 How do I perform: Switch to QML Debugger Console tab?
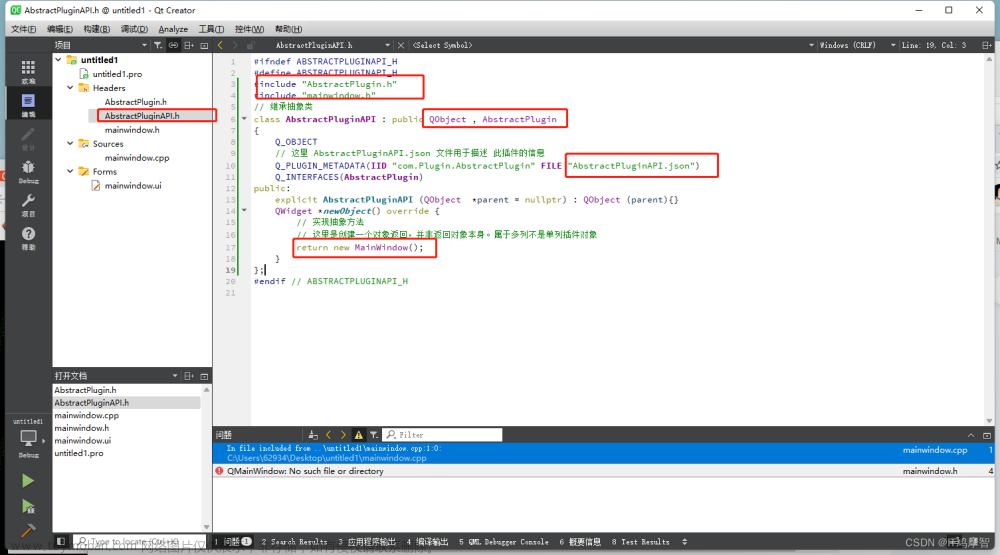pos(504,542)
